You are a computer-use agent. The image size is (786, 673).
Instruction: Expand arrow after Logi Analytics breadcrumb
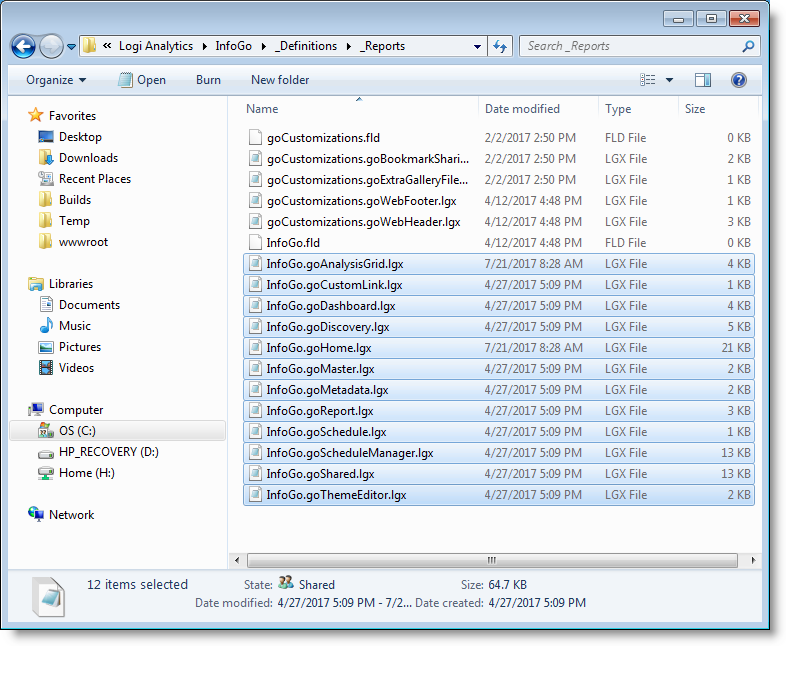205,47
